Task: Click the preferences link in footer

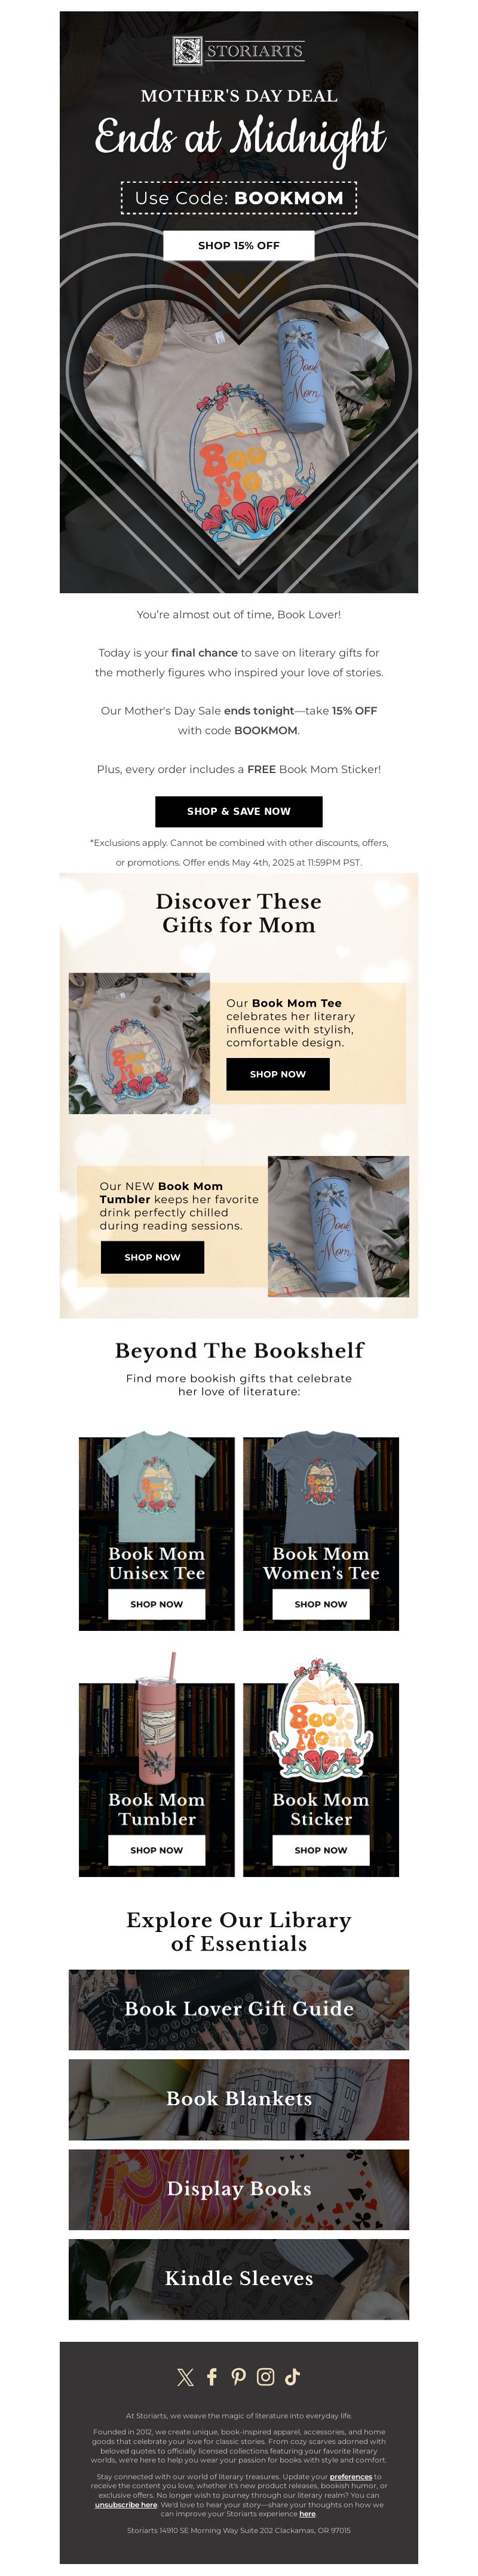Action: tap(351, 2477)
